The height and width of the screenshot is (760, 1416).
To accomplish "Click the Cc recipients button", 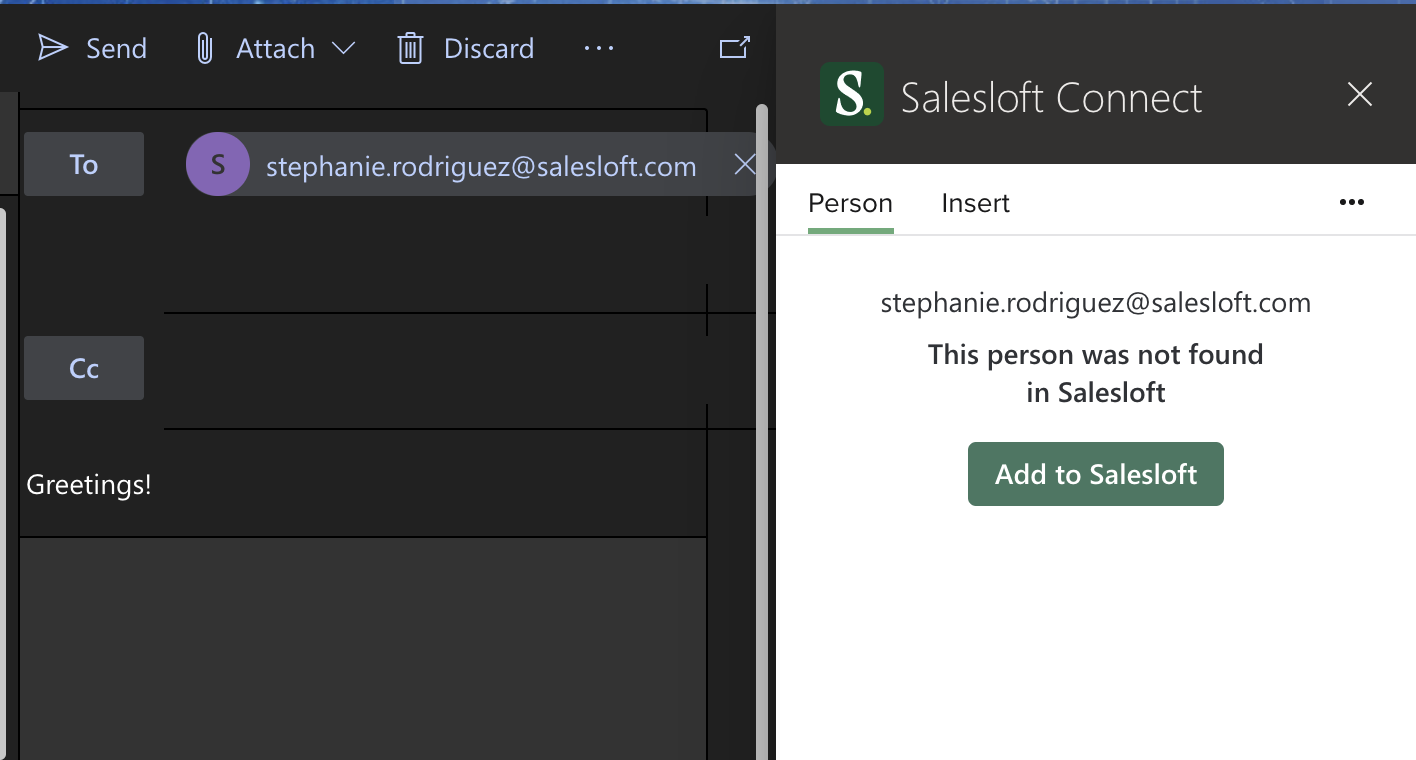I will point(84,368).
